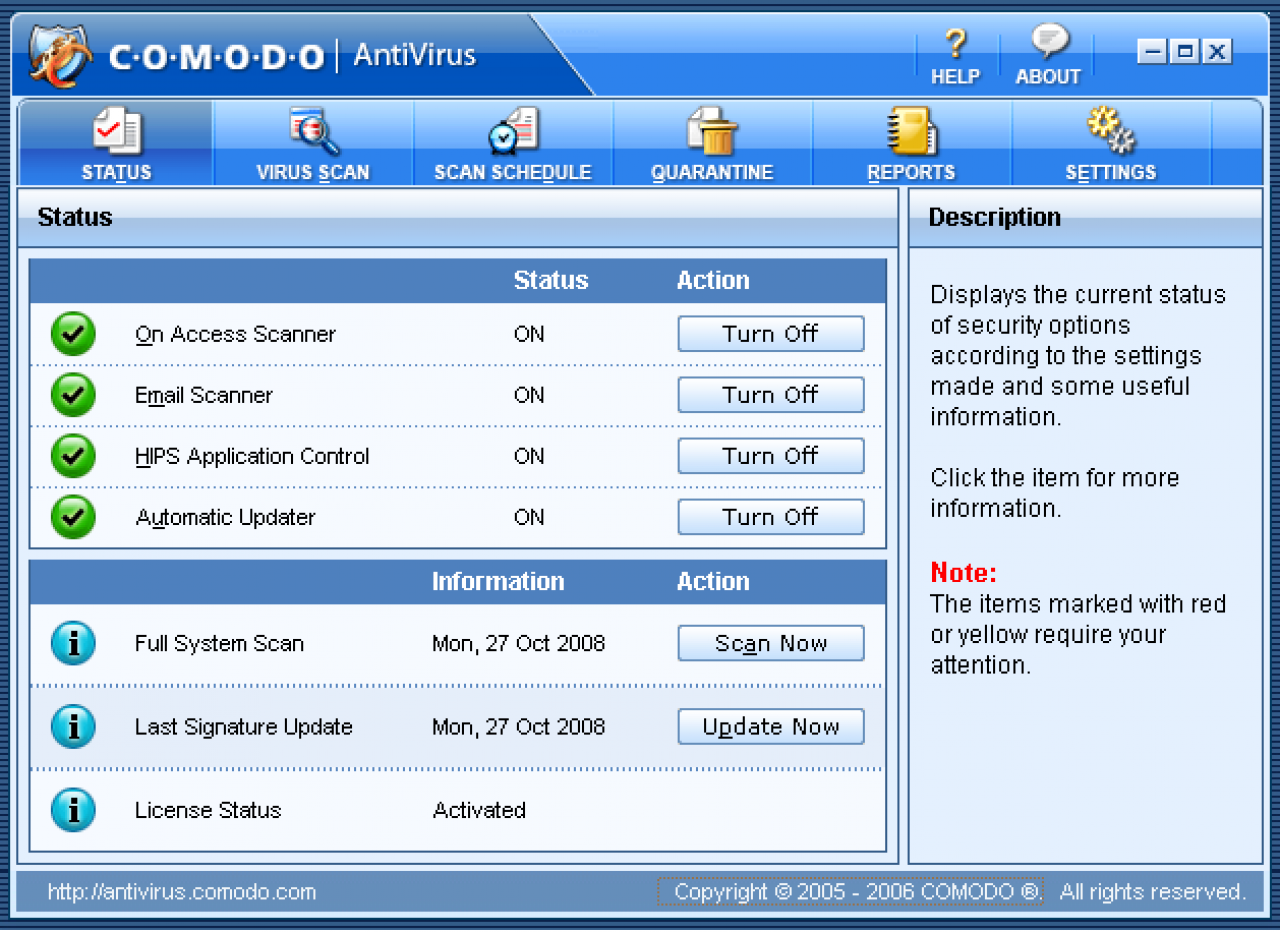Screen dimensions: 1280x932
Task: Click the Comodo shield logo icon
Action: pyautogui.click(x=62, y=55)
